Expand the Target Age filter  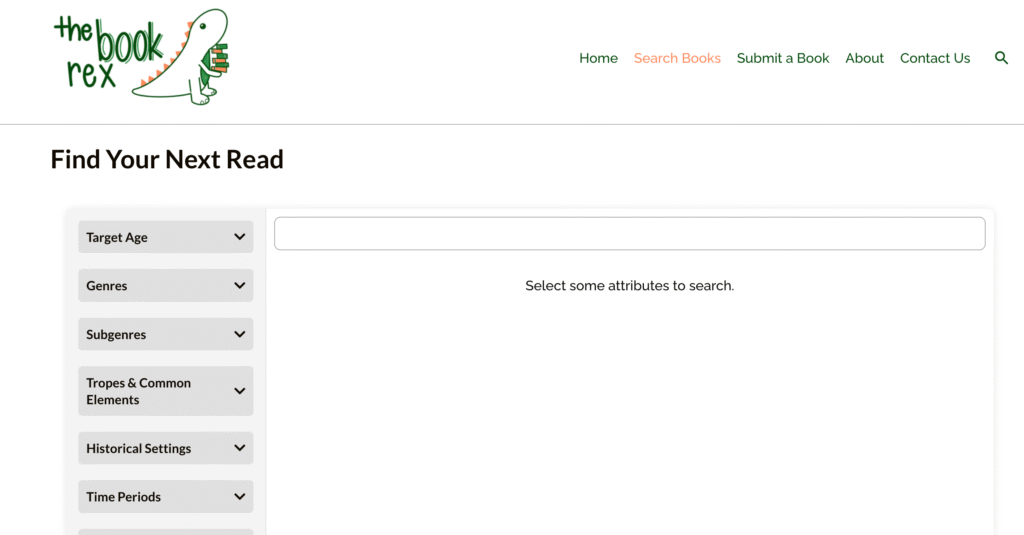point(166,237)
